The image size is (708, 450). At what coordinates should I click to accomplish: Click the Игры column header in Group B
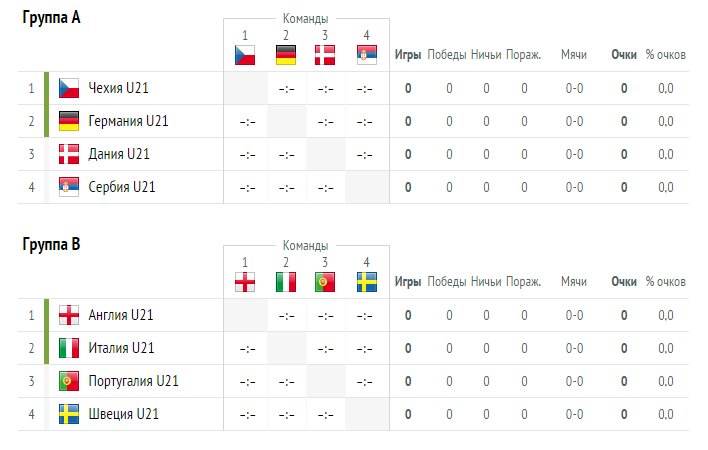point(408,282)
